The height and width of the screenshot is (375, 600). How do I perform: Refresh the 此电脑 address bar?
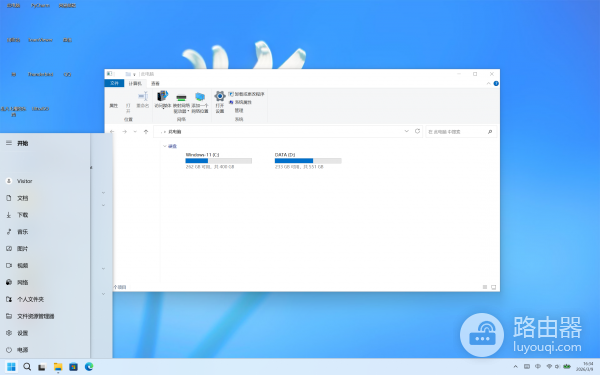coord(417,131)
